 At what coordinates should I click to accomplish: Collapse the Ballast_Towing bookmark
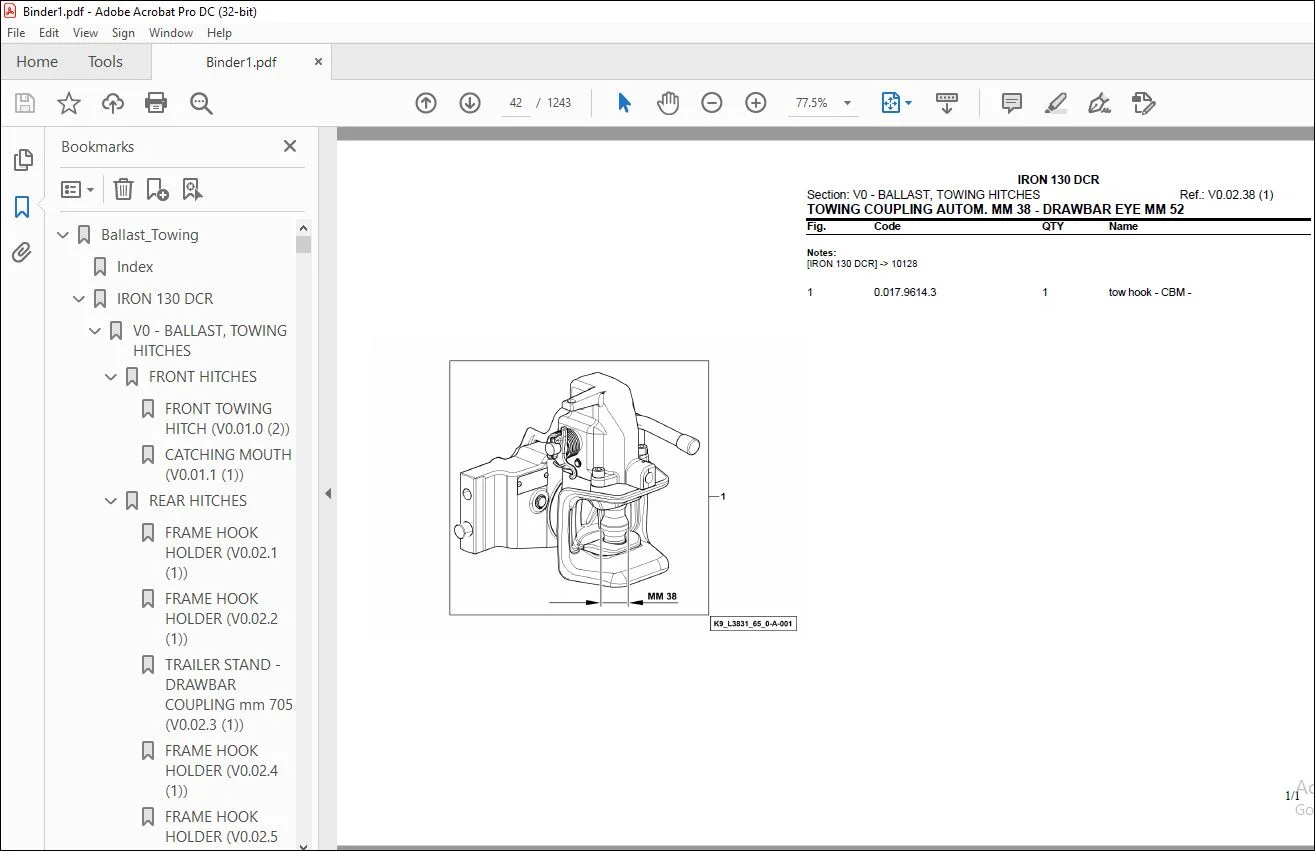click(64, 235)
